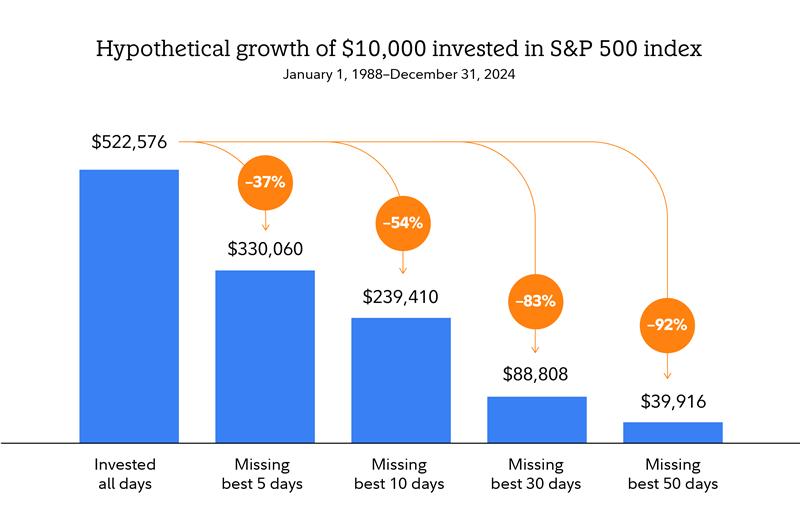This screenshot has width=800, height=513.
Task: Click the orange -54% circle badge
Action: pos(401,223)
